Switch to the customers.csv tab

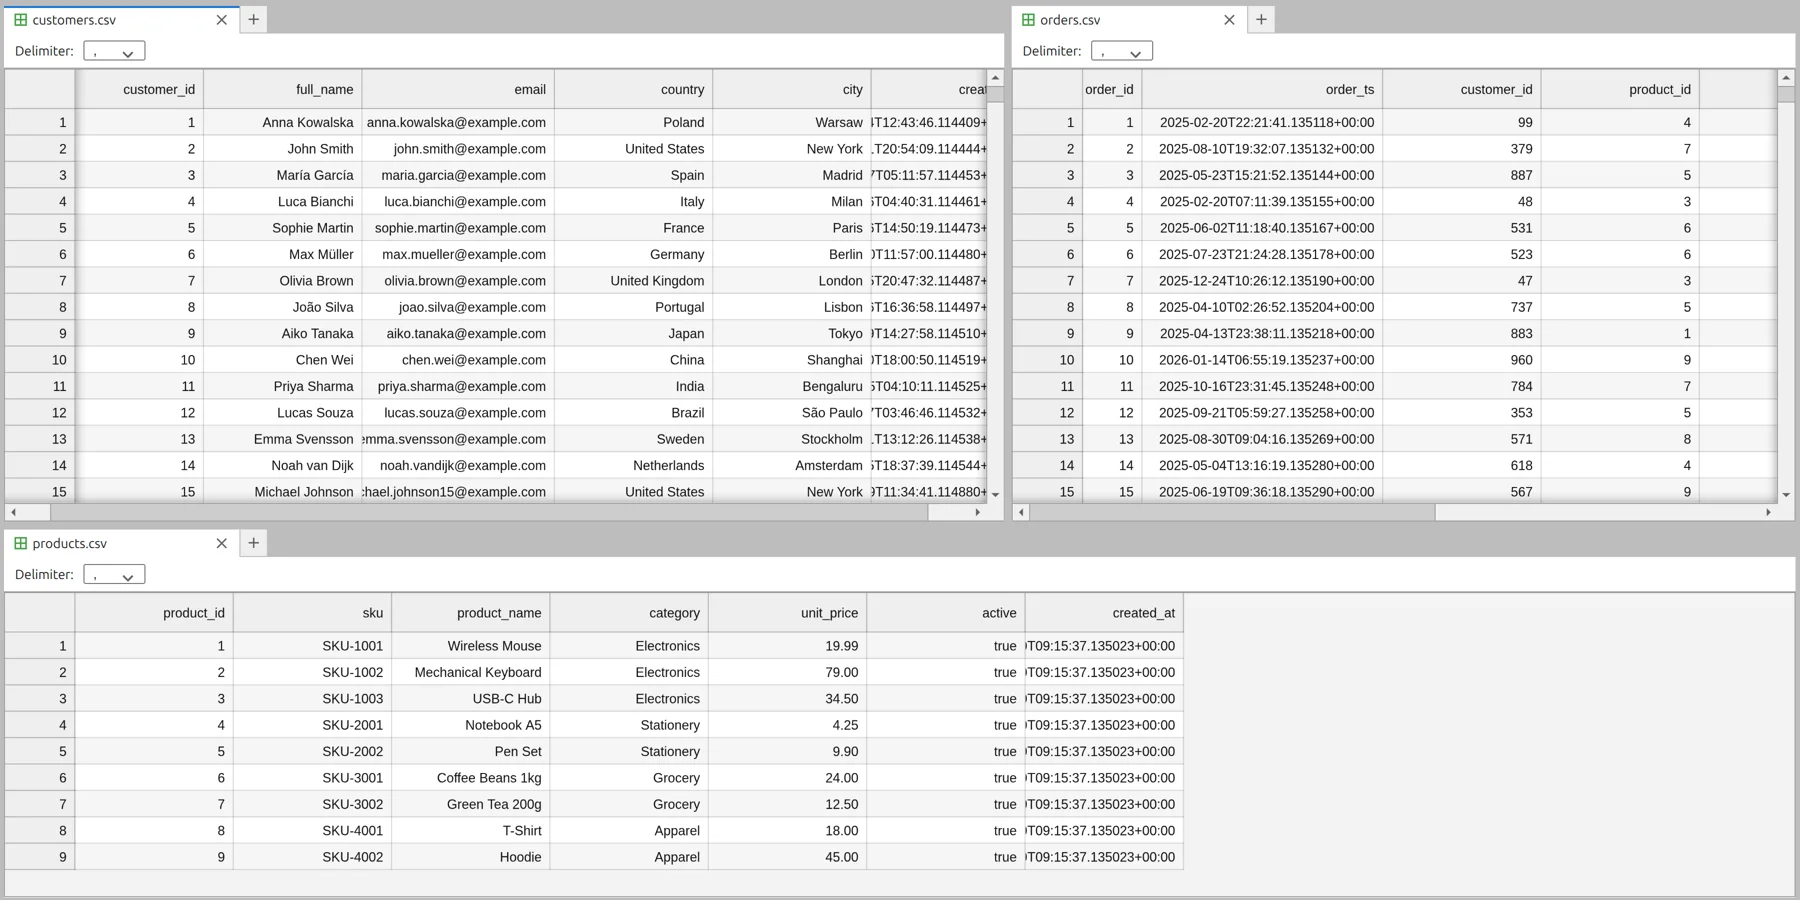point(75,20)
